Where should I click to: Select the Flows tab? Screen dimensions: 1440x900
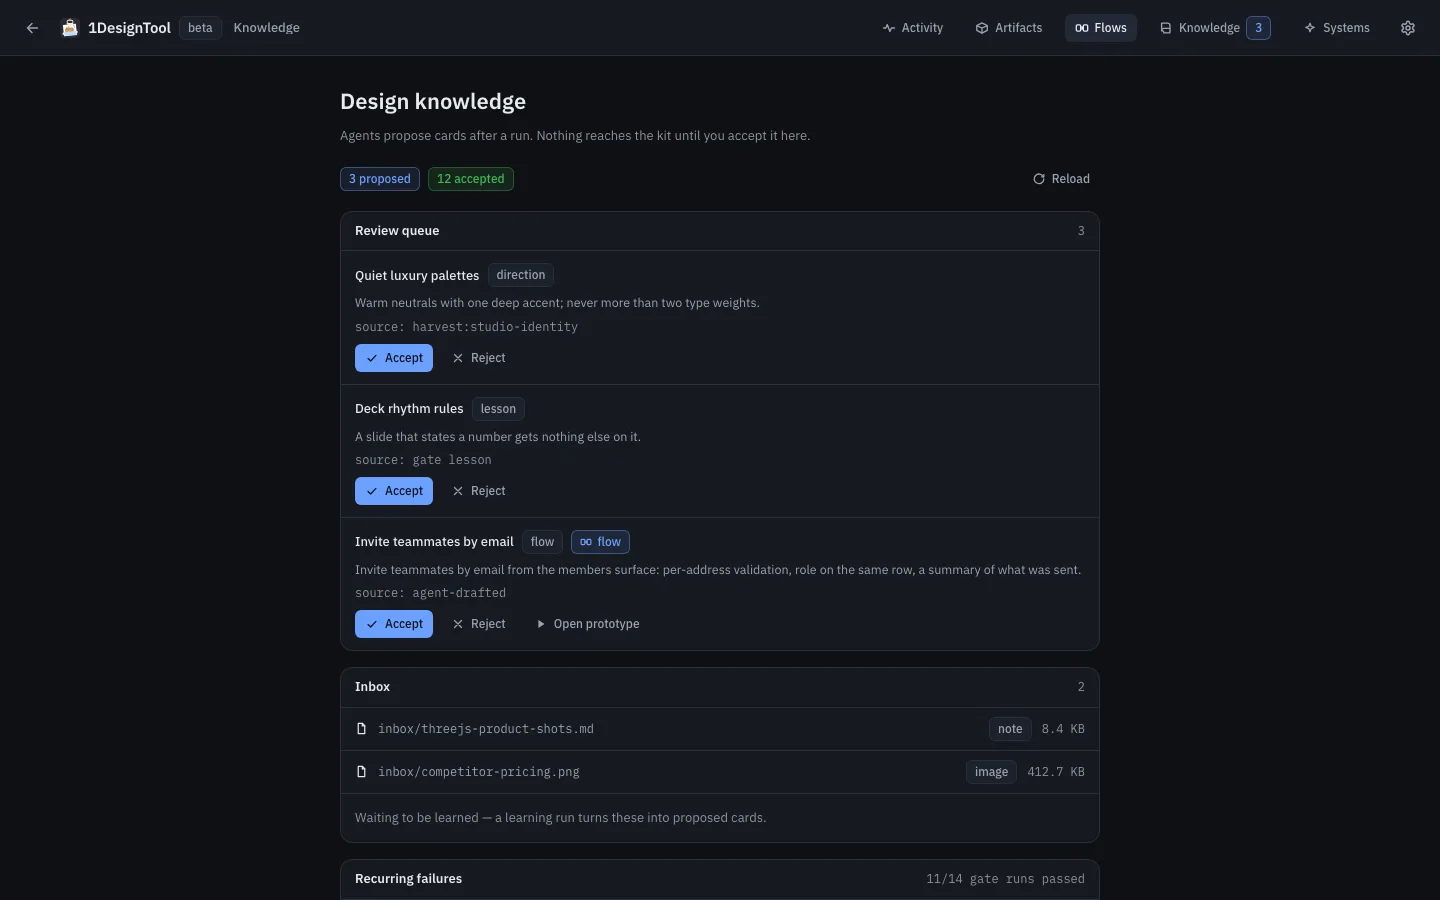(x=1101, y=28)
